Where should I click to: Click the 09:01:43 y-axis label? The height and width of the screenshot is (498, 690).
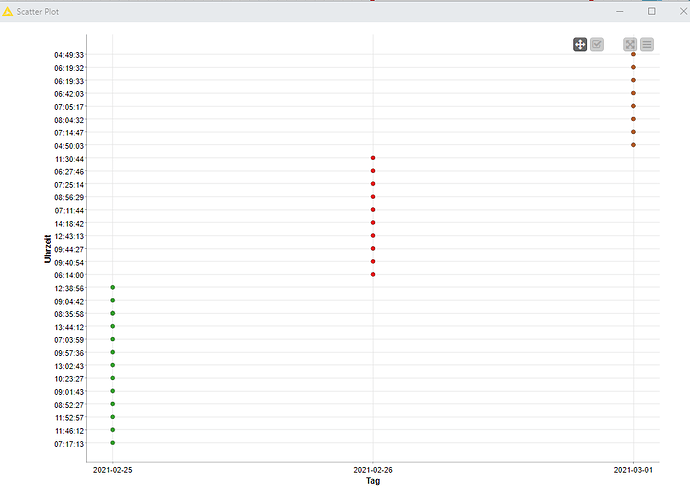point(69,392)
